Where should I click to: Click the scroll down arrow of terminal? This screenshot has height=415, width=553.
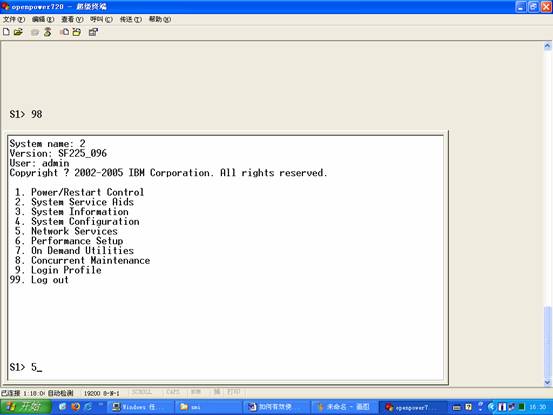point(547,382)
